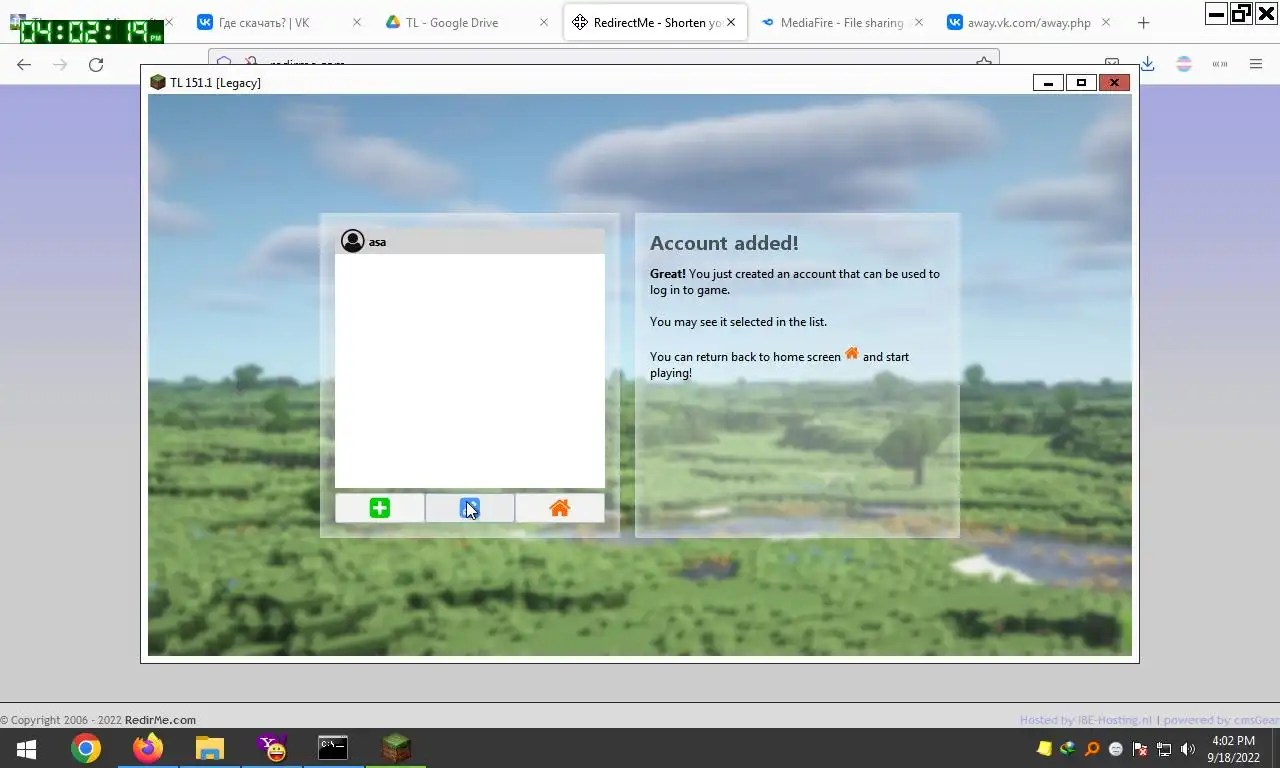Image resolution: width=1280 pixels, height=768 pixels.
Task: Open the browser hamburger menu
Action: [x=1256, y=64]
